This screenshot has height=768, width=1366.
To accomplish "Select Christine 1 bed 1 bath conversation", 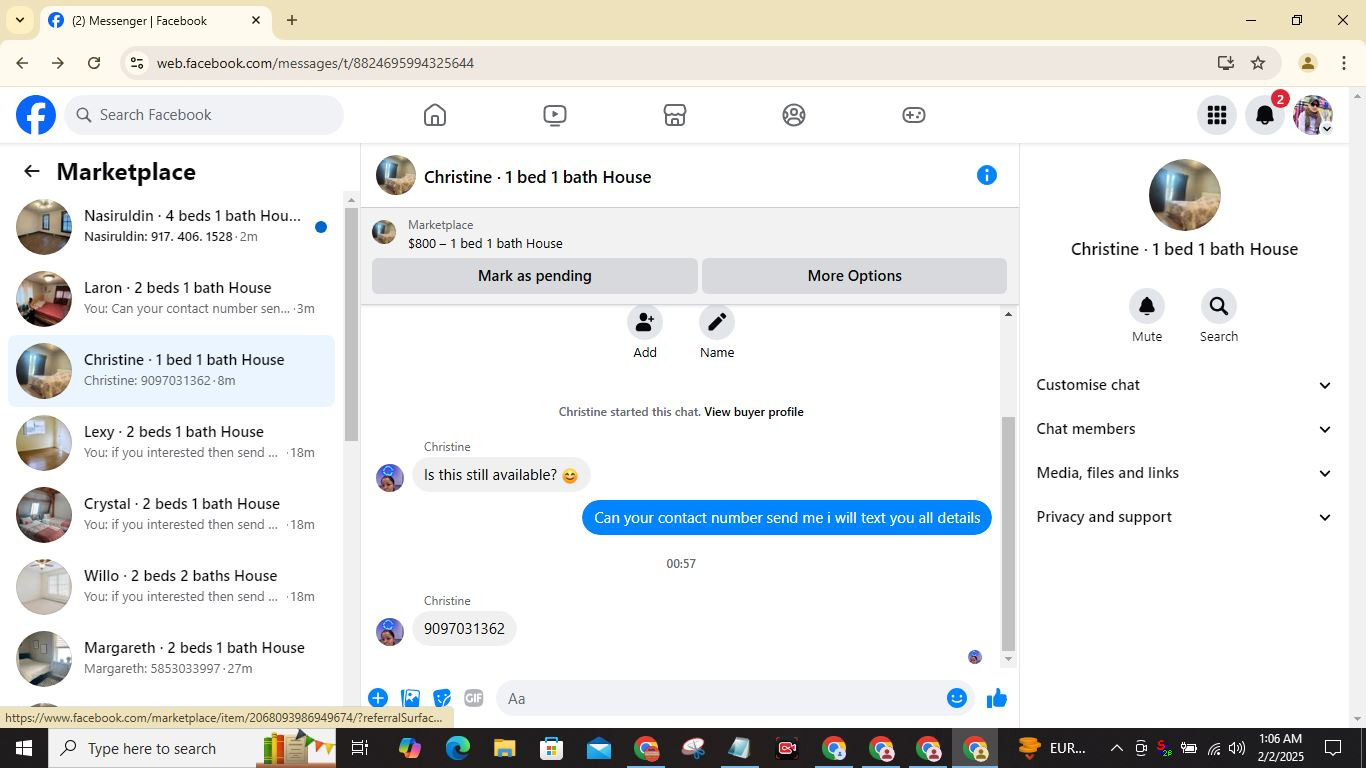I will [172, 371].
